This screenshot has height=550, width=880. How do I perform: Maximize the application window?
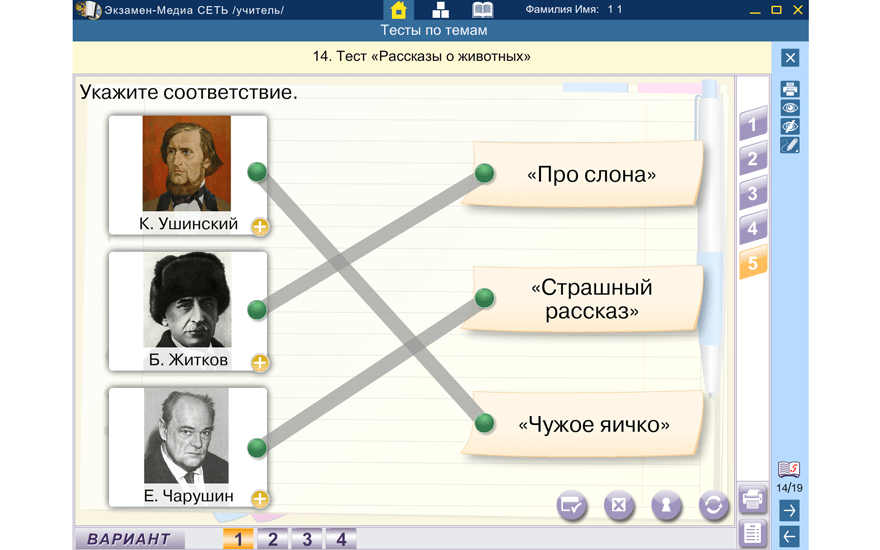(x=776, y=10)
